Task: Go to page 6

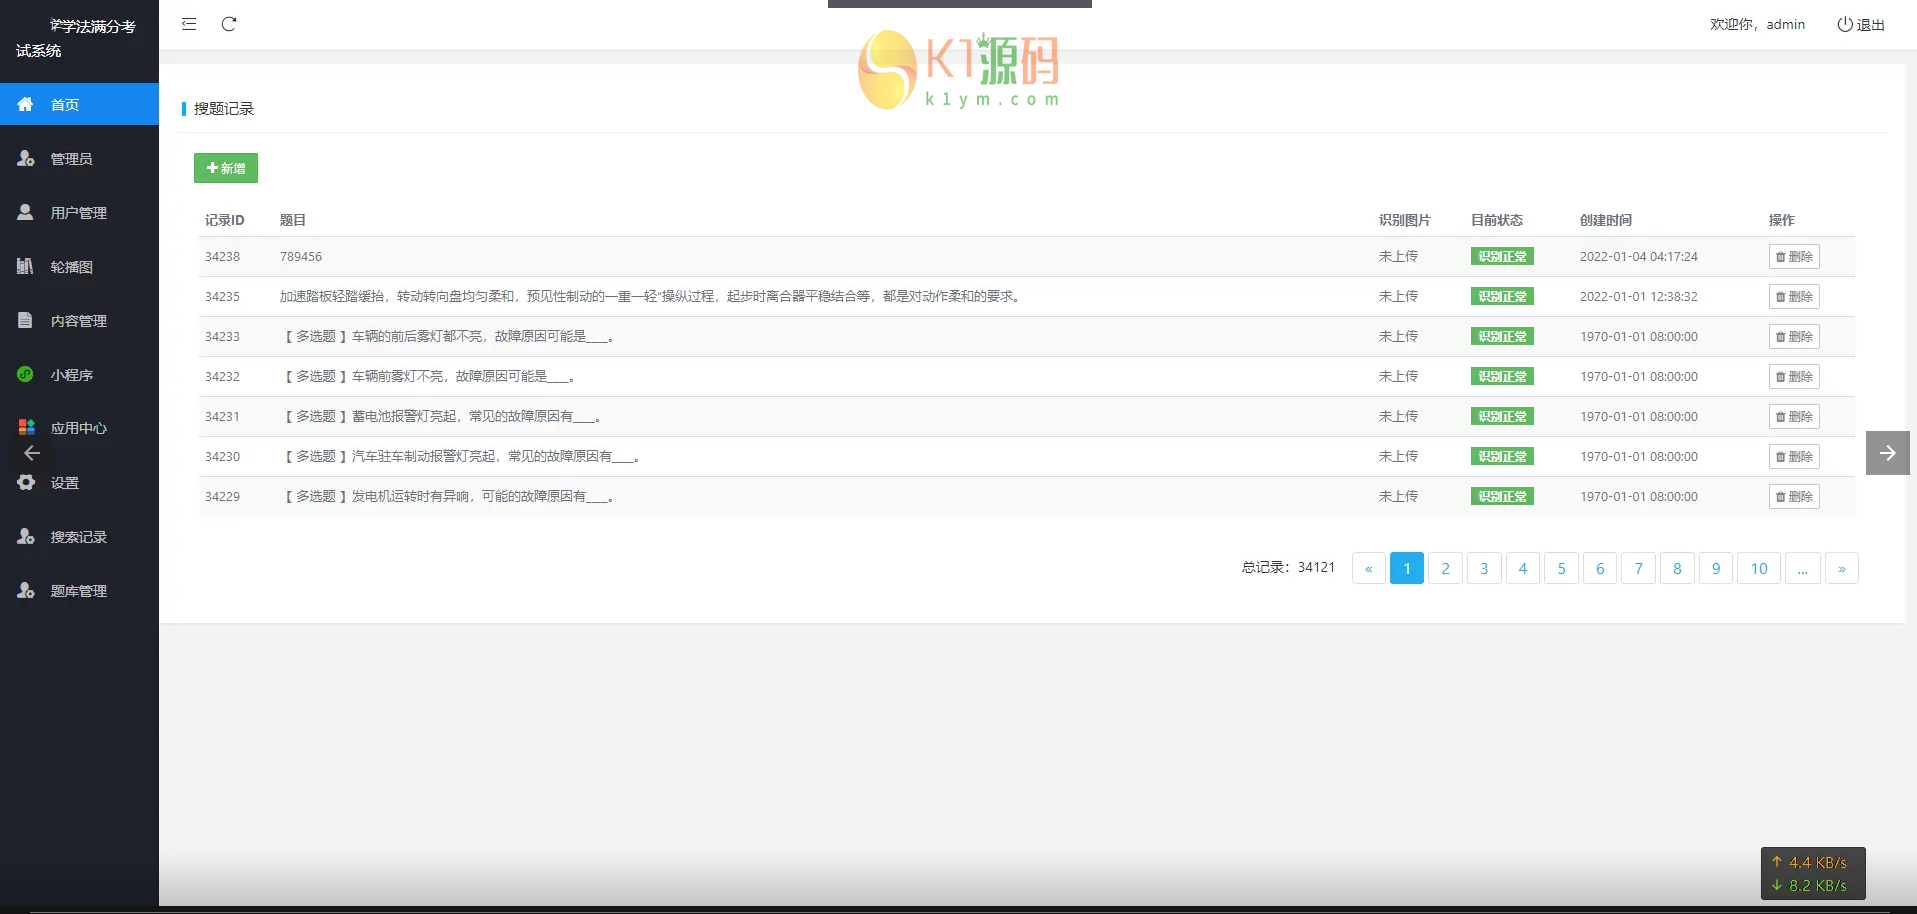Action: 1600,568
